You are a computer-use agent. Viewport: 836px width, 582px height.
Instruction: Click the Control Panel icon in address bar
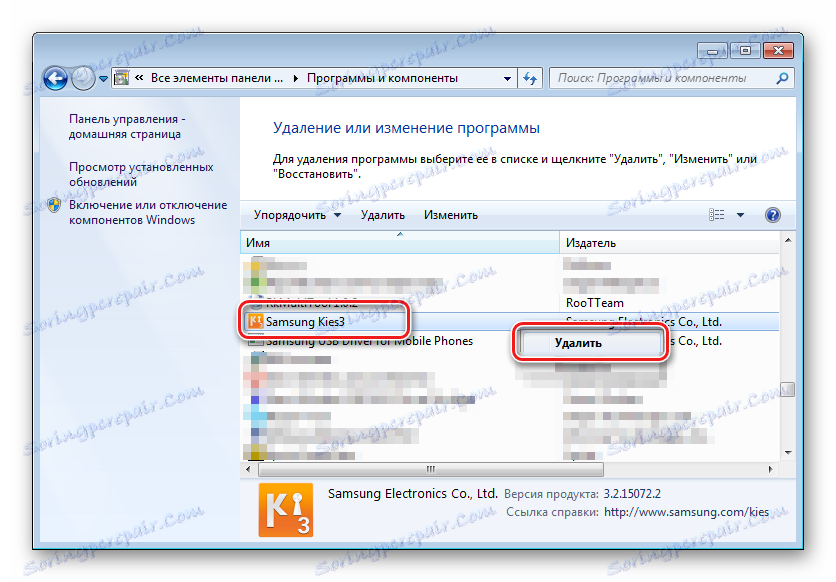coord(122,78)
